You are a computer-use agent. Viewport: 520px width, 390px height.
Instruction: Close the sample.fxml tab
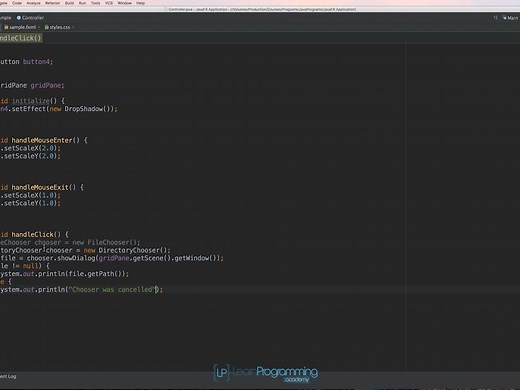pyautogui.click(x=39, y=27)
